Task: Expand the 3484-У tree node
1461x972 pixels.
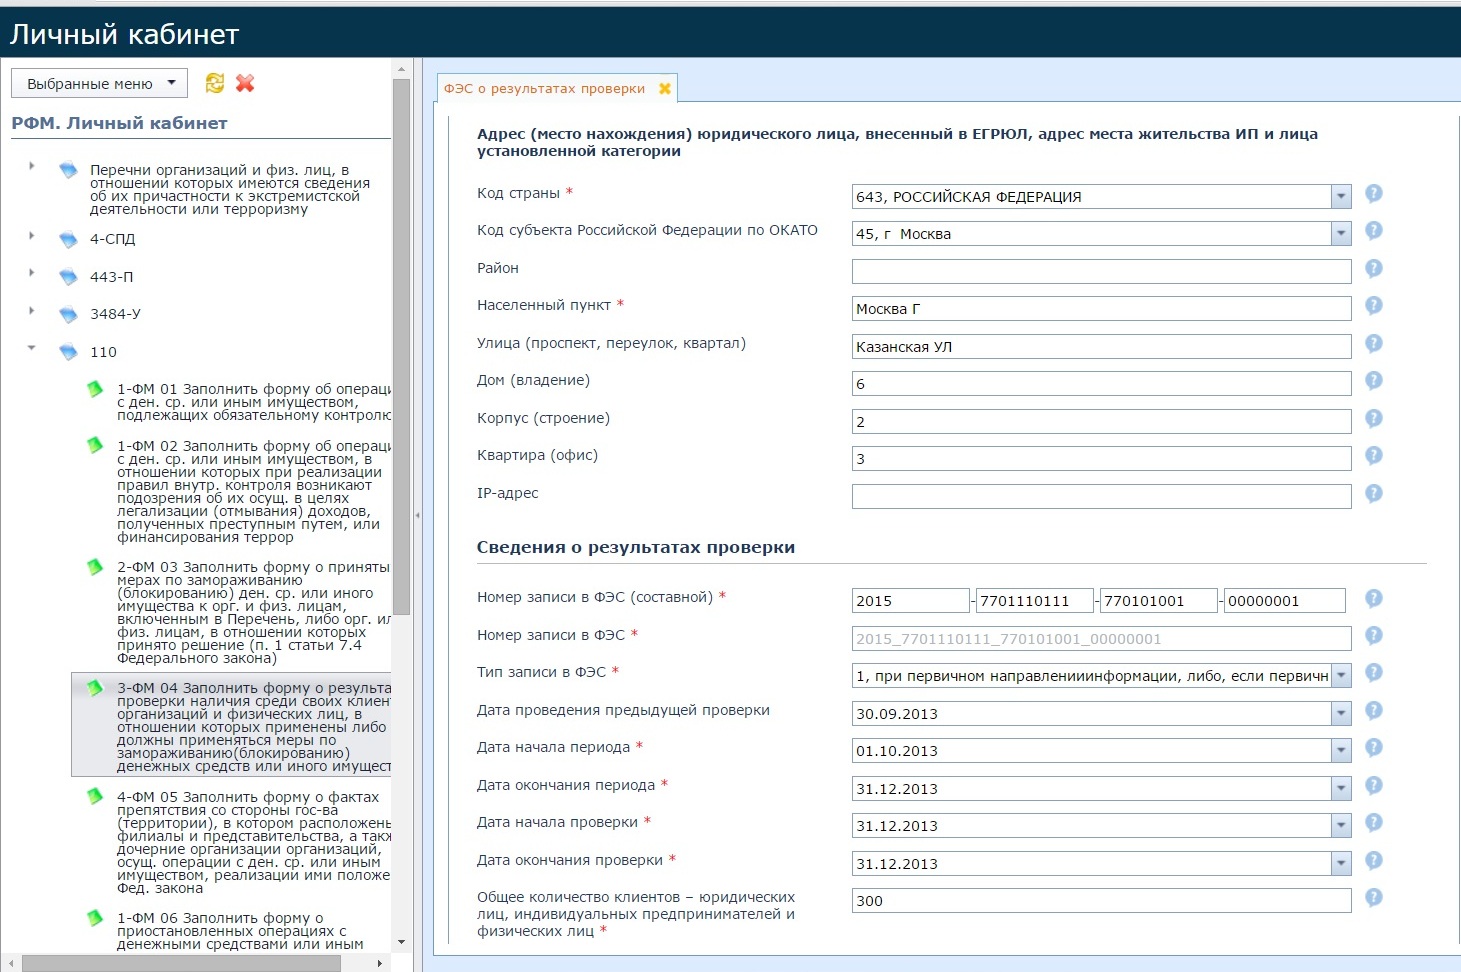Action: [32, 311]
